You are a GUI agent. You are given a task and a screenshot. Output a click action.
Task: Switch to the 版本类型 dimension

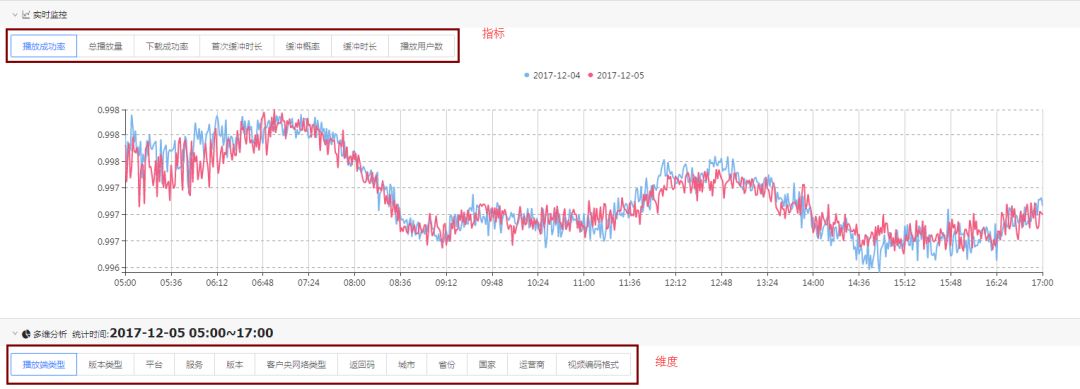tap(105, 365)
